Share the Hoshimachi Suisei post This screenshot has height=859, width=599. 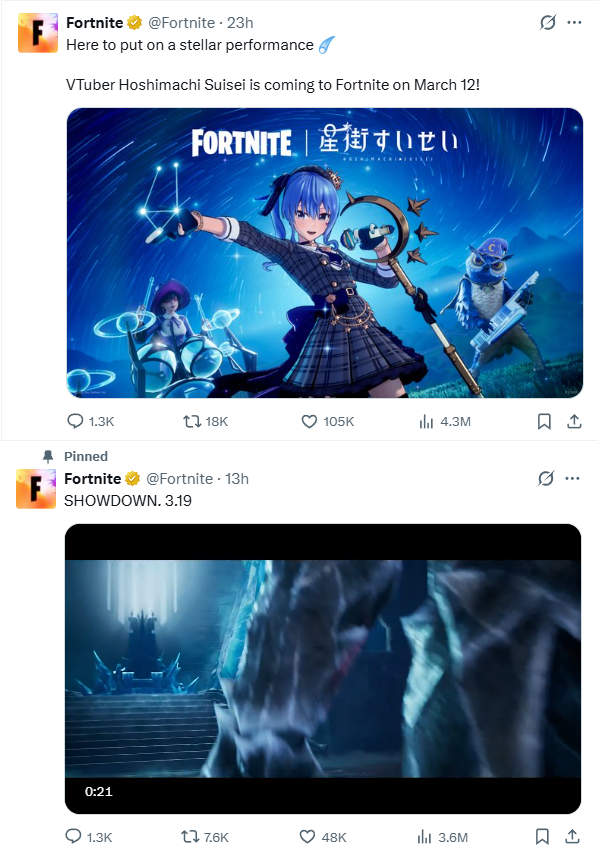[574, 421]
